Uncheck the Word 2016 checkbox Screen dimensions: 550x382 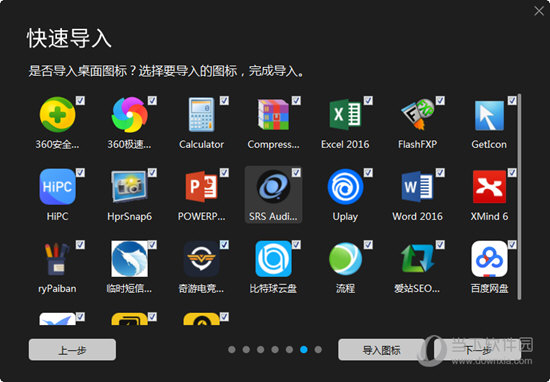click(x=440, y=173)
